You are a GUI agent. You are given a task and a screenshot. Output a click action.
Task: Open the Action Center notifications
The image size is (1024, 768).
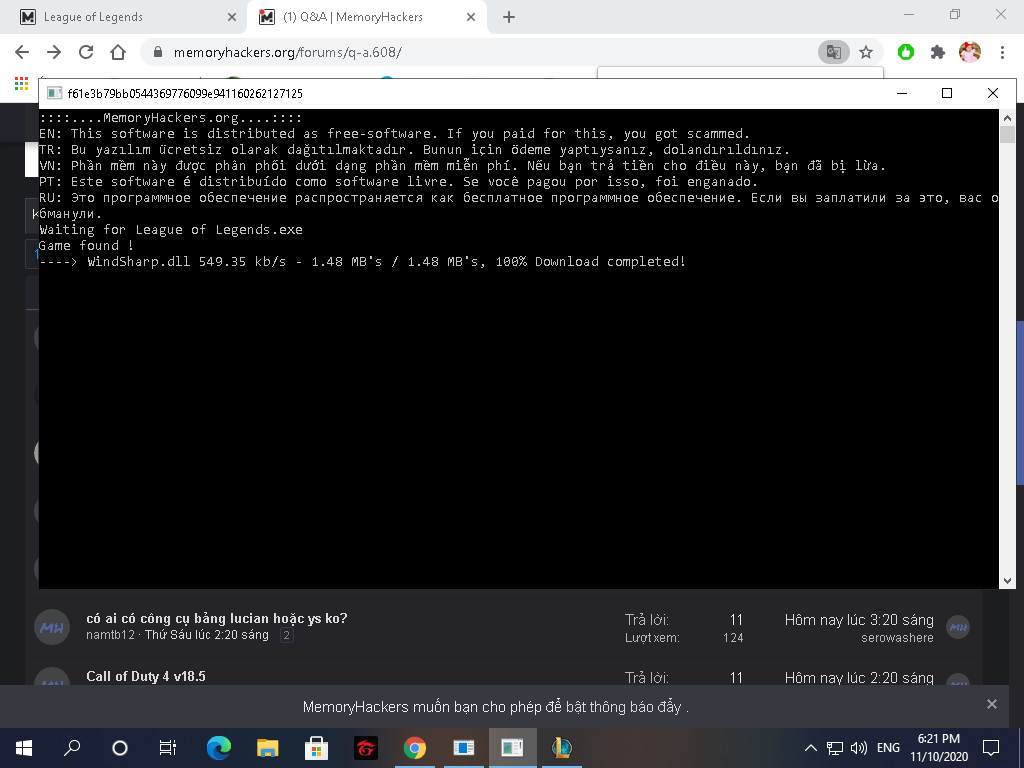click(991, 748)
